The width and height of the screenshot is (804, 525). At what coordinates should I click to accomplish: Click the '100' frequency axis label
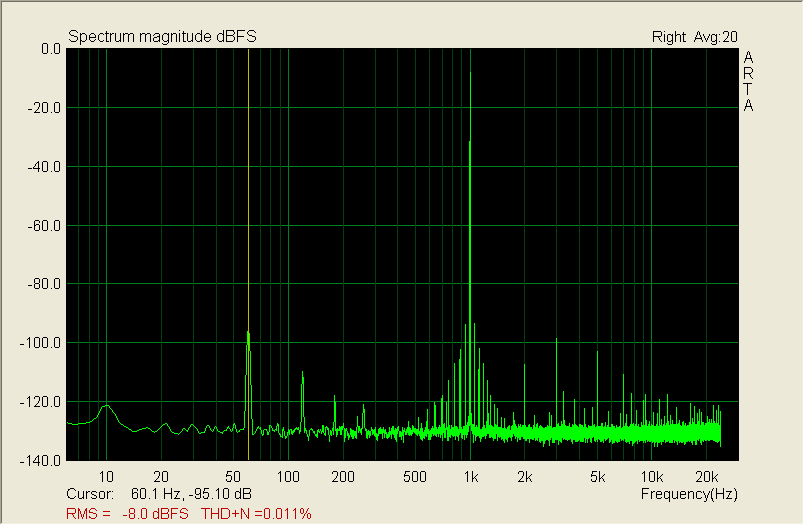288,477
